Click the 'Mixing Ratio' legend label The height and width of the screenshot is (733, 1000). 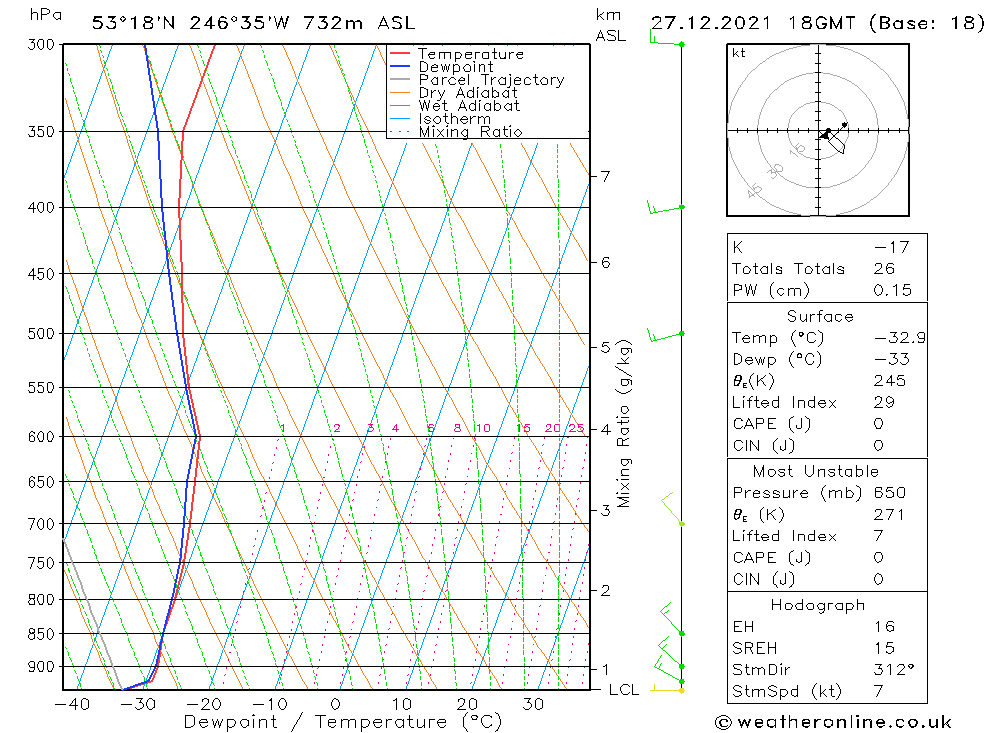pyautogui.click(x=471, y=132)
